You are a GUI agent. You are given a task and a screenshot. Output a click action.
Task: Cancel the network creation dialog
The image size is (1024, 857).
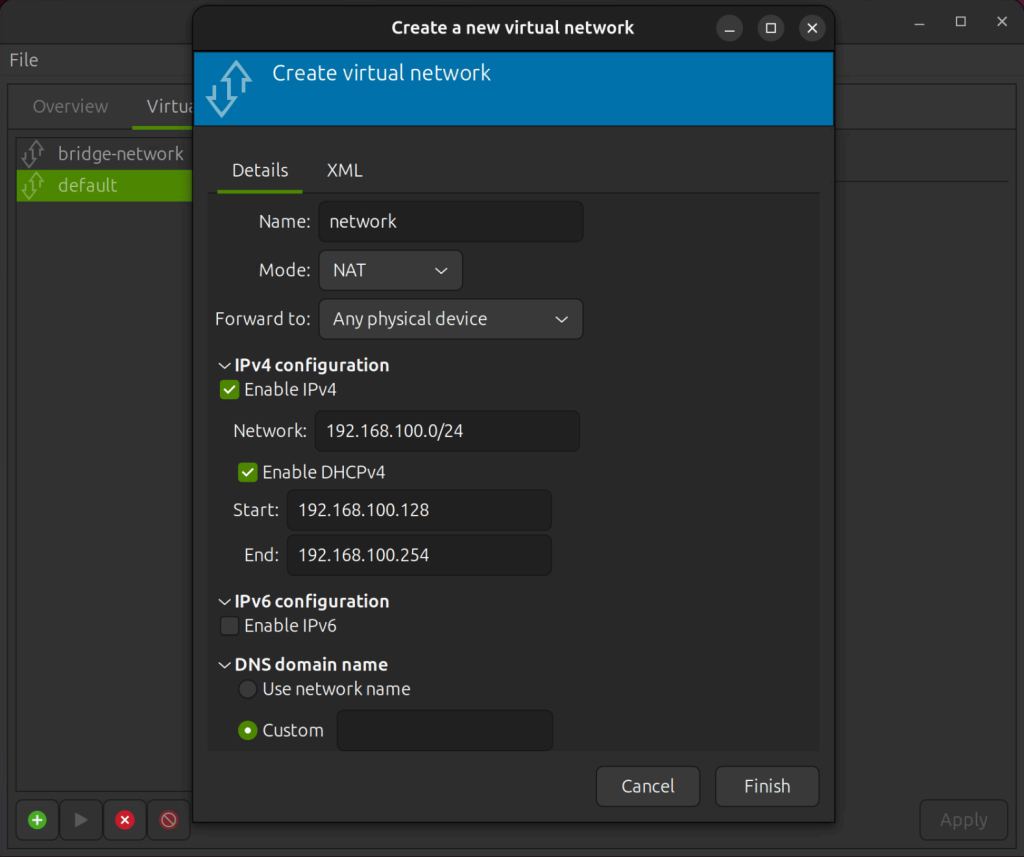[647, 786]
